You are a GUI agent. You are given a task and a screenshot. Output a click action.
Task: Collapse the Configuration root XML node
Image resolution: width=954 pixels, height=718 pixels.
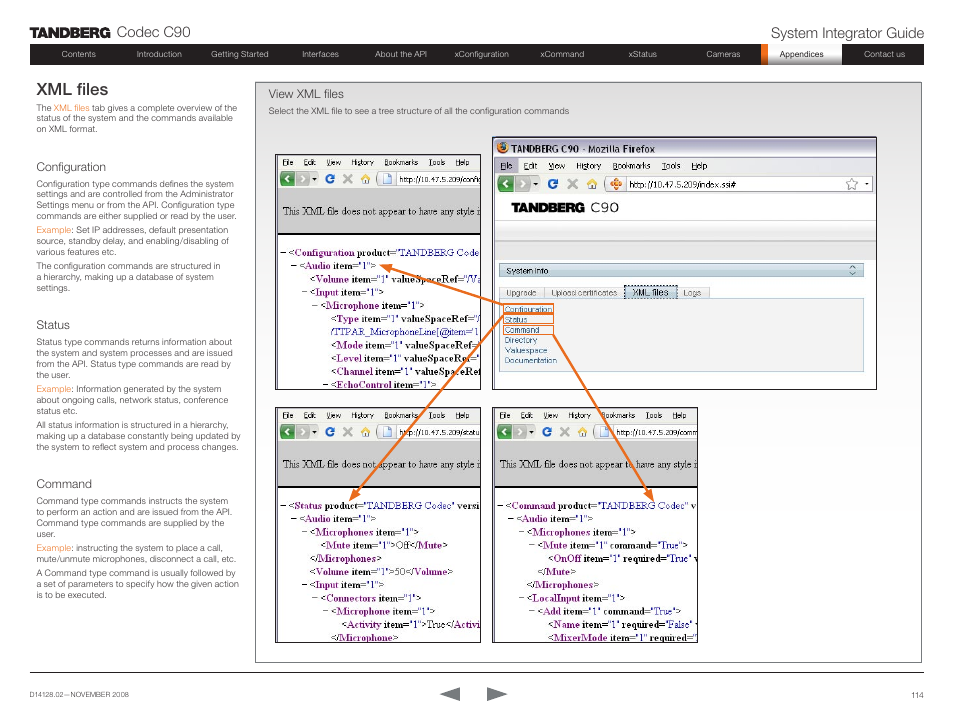point(283,253)
